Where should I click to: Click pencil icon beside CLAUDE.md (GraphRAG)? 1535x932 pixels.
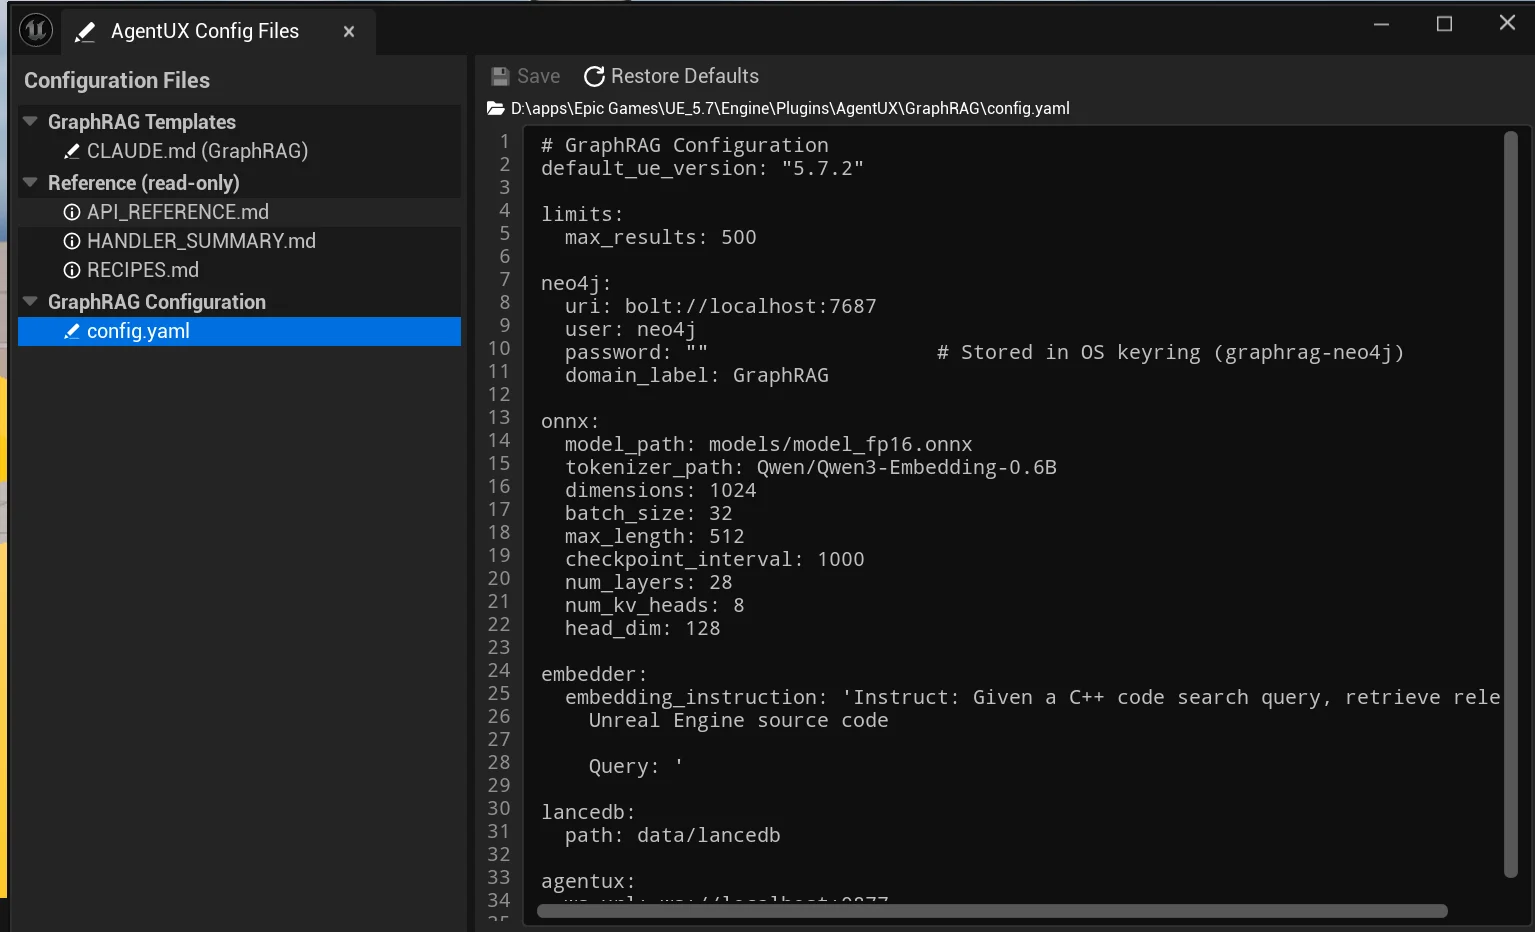(72, 151)
